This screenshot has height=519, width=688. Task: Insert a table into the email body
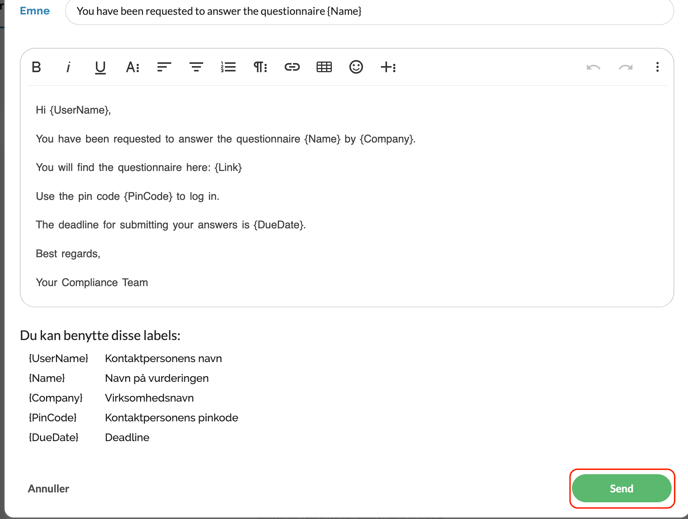(x=324, y=67)
